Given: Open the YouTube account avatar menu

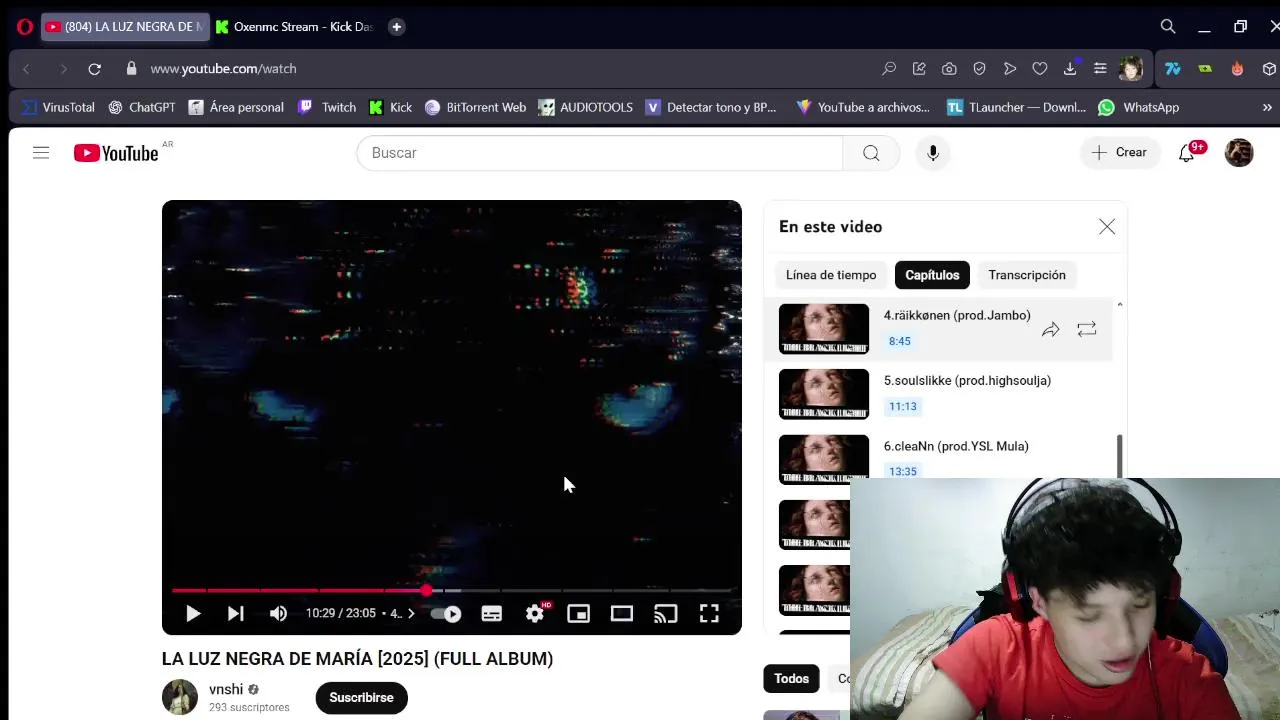Looking at the screenshot, I should pyautogui.click(x=1239, y=153).
